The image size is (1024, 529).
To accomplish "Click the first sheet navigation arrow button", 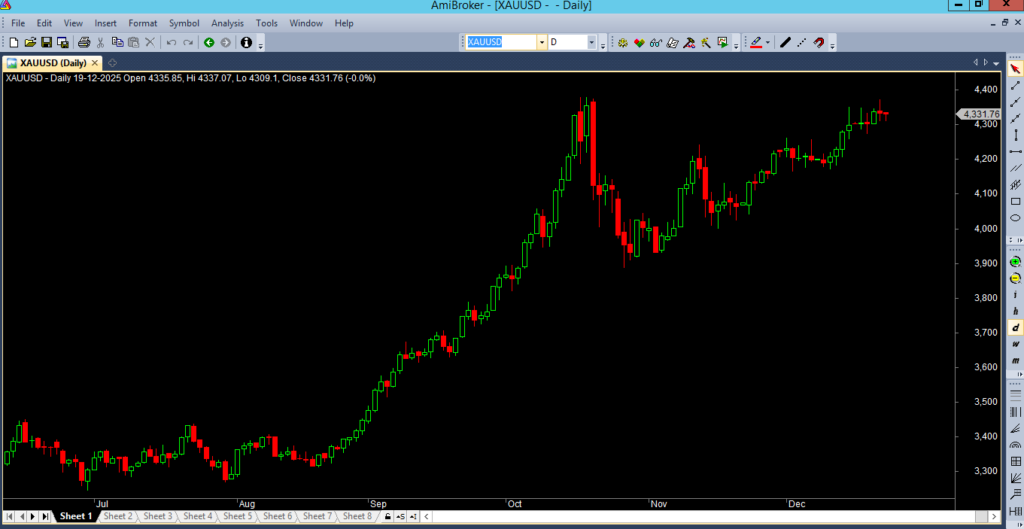I will 9,516.
